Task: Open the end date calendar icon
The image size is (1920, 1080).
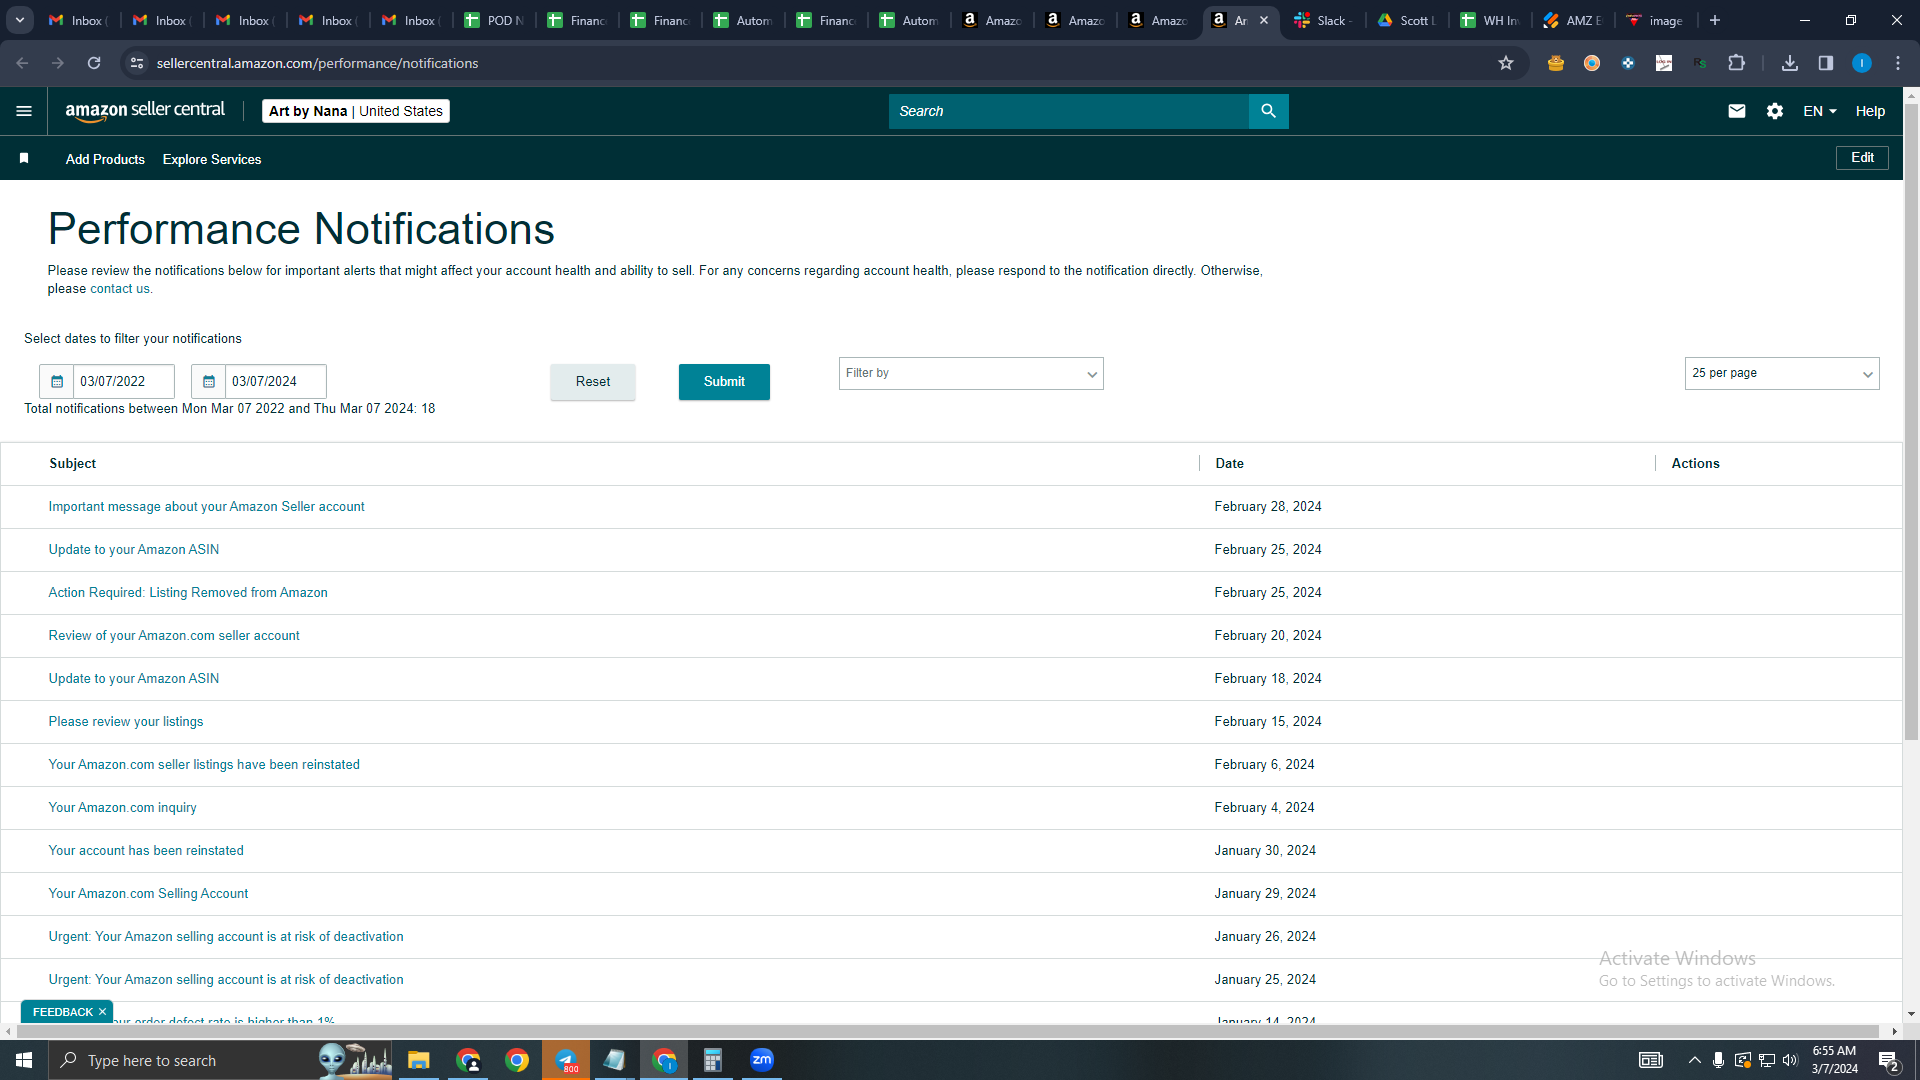Action: (209, 381)
